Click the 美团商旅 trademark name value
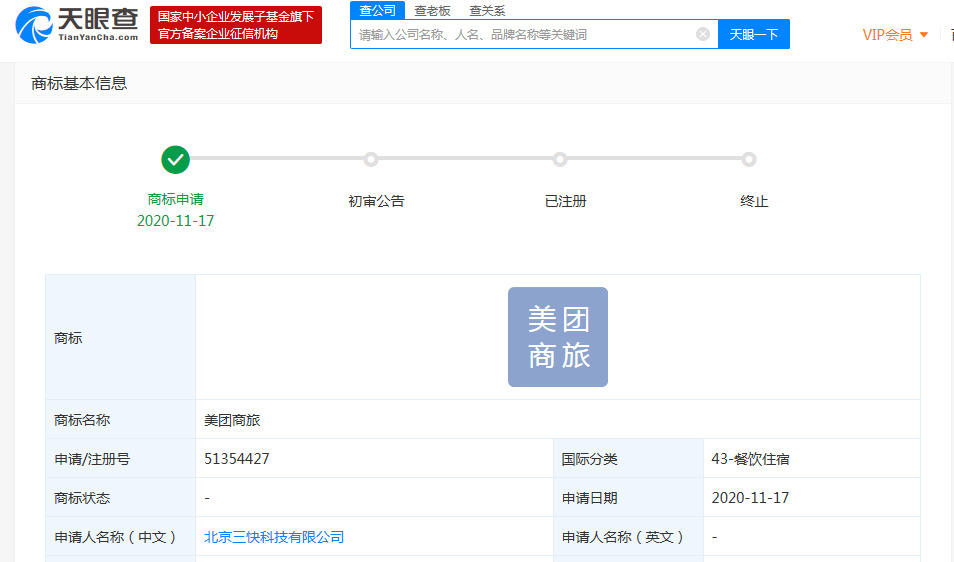 [x=232, y=420]
